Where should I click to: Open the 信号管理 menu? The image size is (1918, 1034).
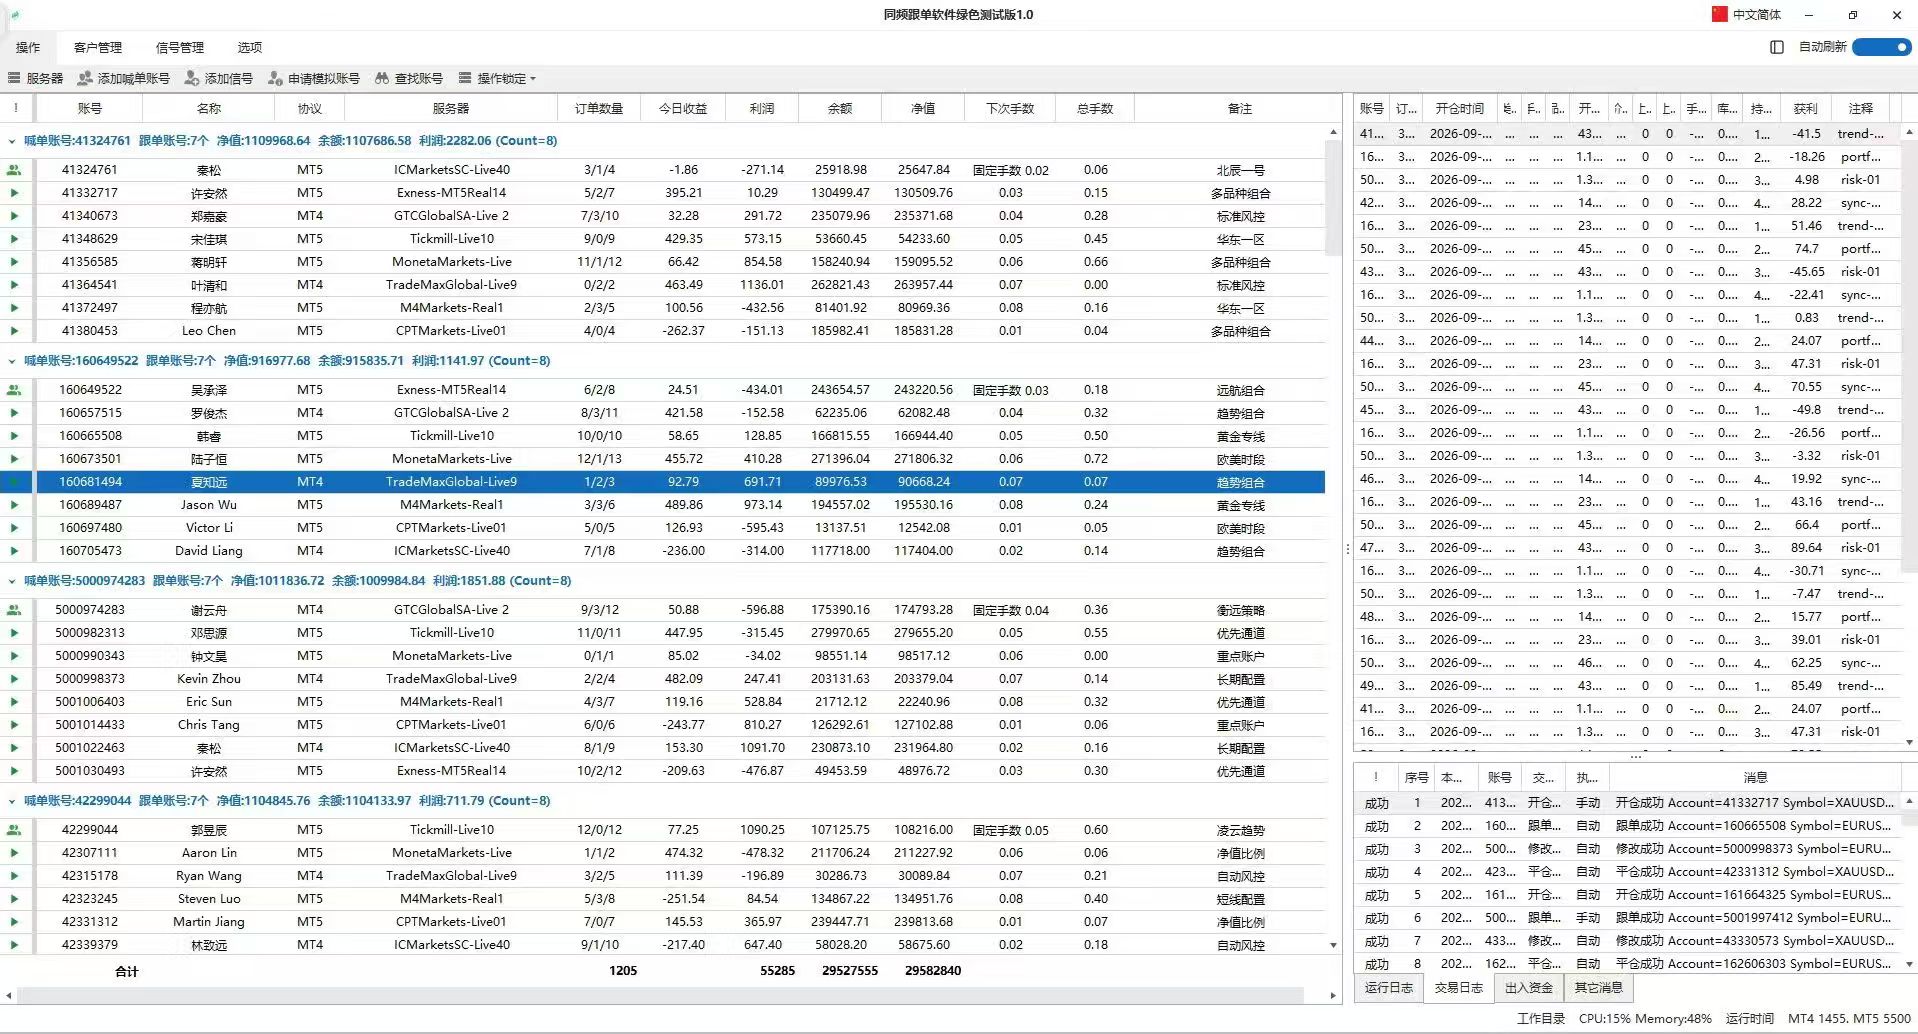[x=180, y=47]
